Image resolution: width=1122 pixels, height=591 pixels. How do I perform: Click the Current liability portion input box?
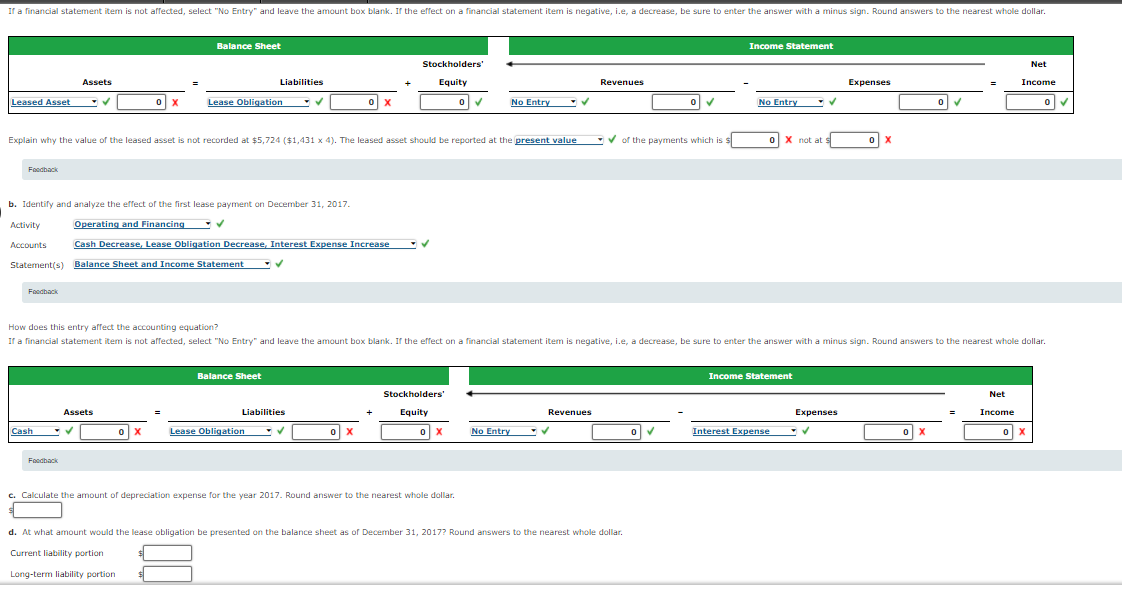[166, 552]
